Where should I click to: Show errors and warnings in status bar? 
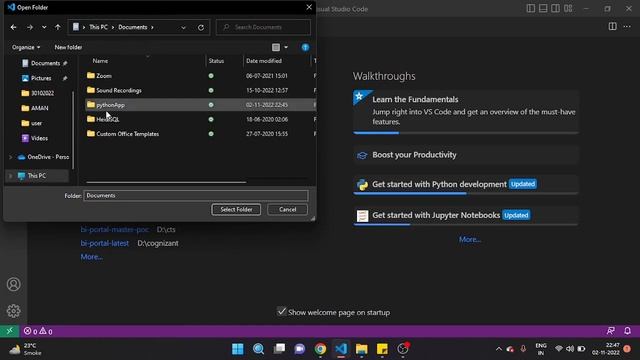click(x=38, y=331)
